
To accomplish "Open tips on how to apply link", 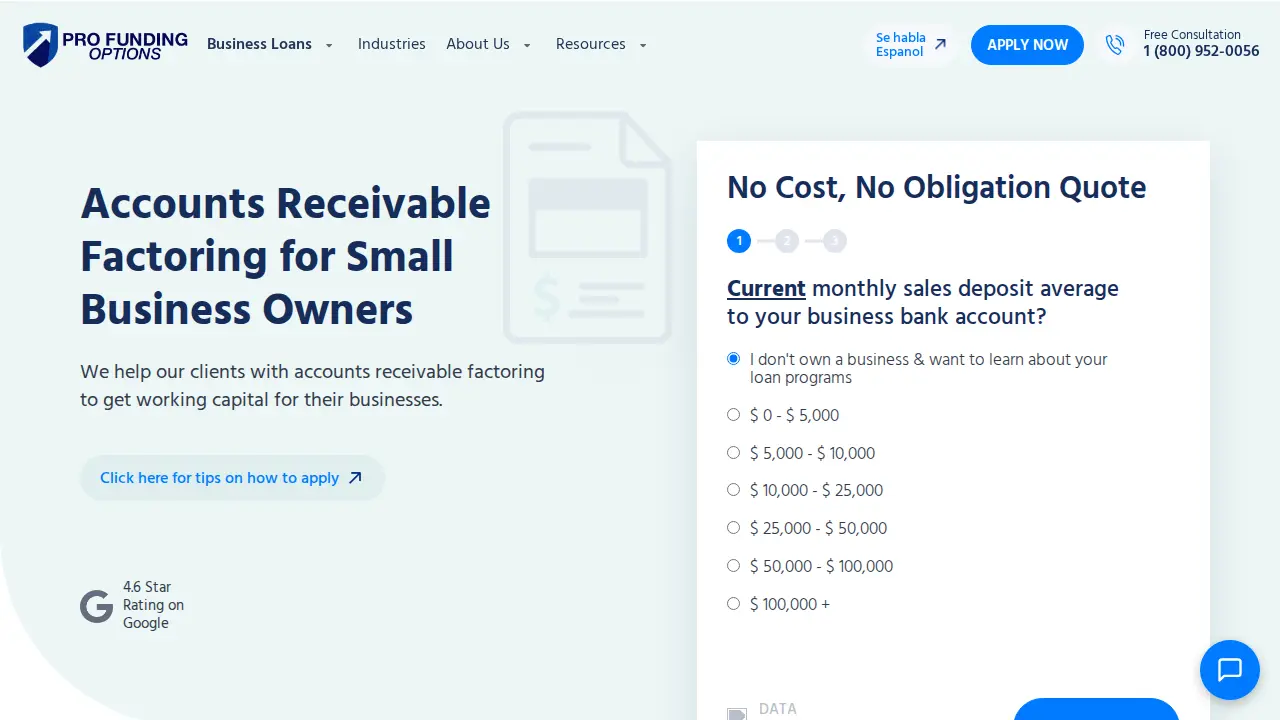I will [232, 478].
